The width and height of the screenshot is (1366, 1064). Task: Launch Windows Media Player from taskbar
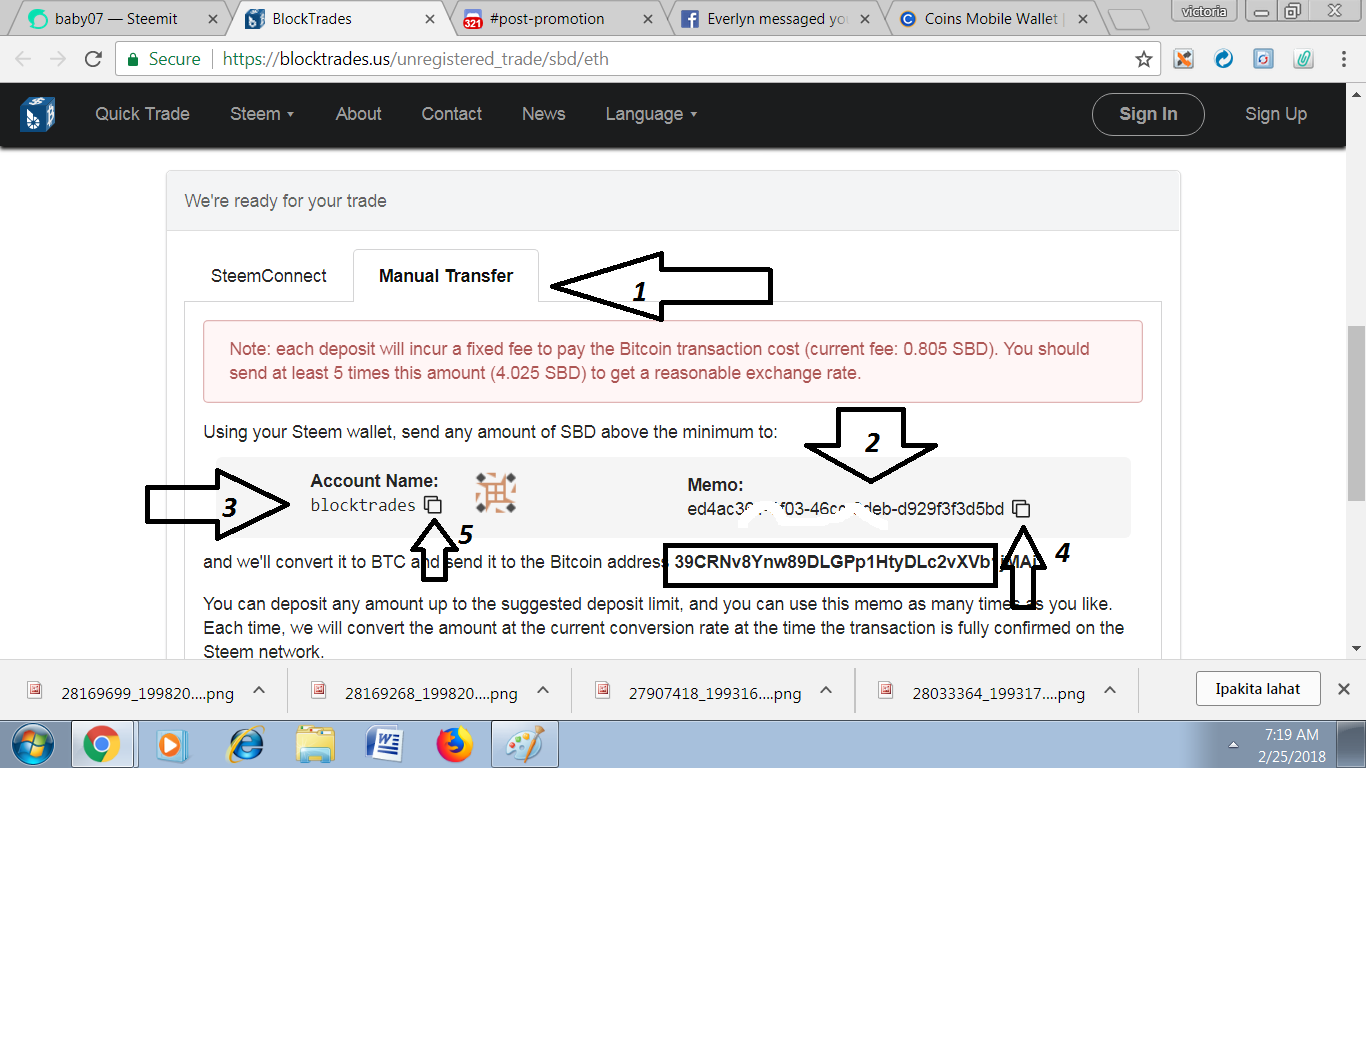click(172, 745)
